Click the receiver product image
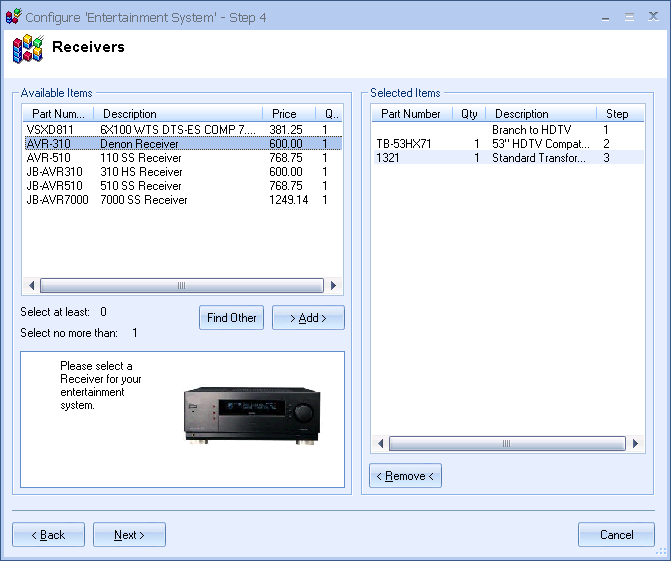The image size is (671, 561). click(250, 413)
